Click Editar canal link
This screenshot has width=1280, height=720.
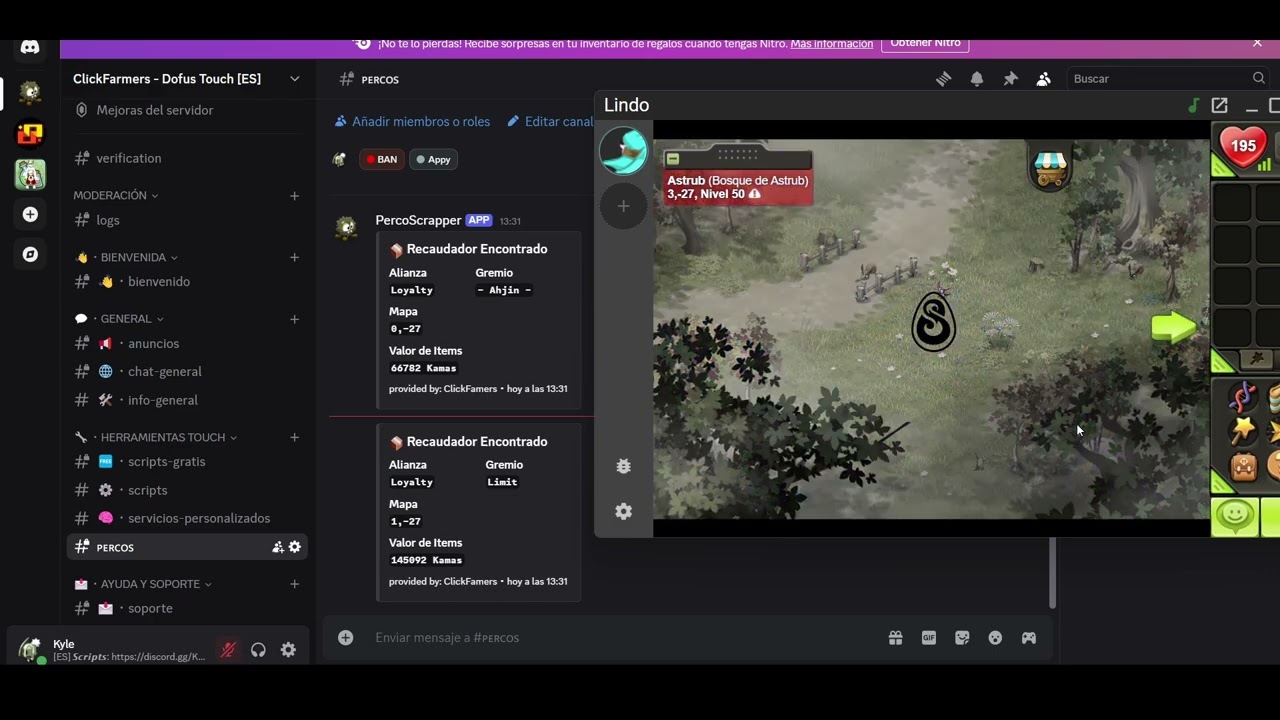(x=550, y=121)
